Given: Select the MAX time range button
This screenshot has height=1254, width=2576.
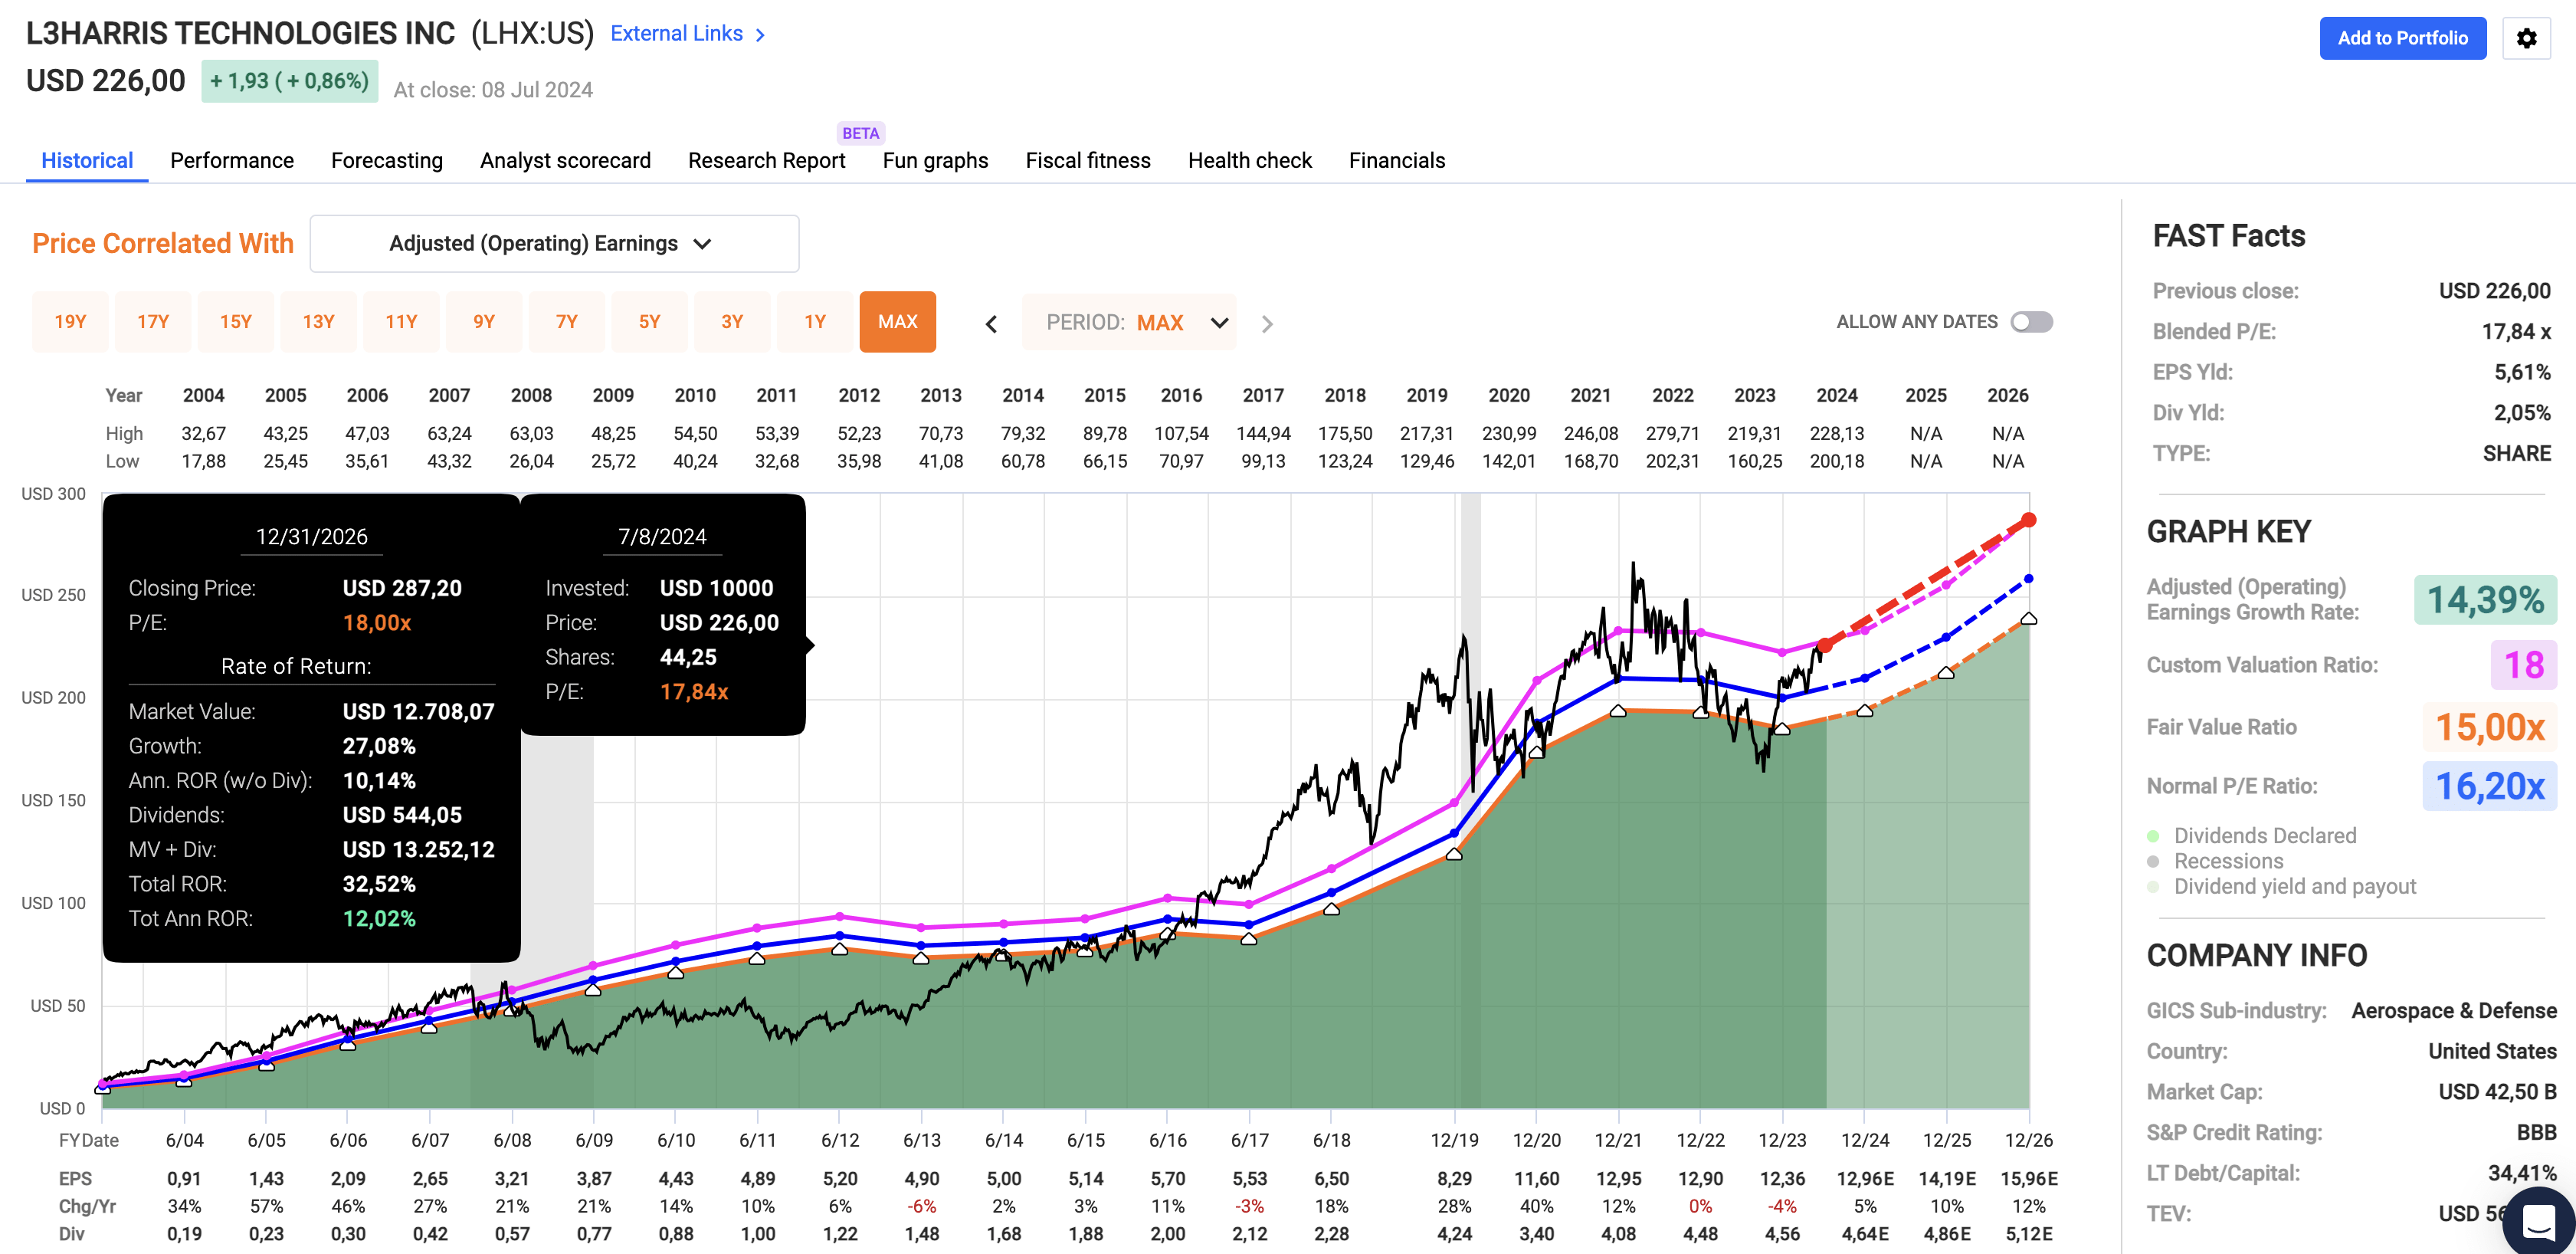Looking at the screenshot, I should [x=898, y=322].
